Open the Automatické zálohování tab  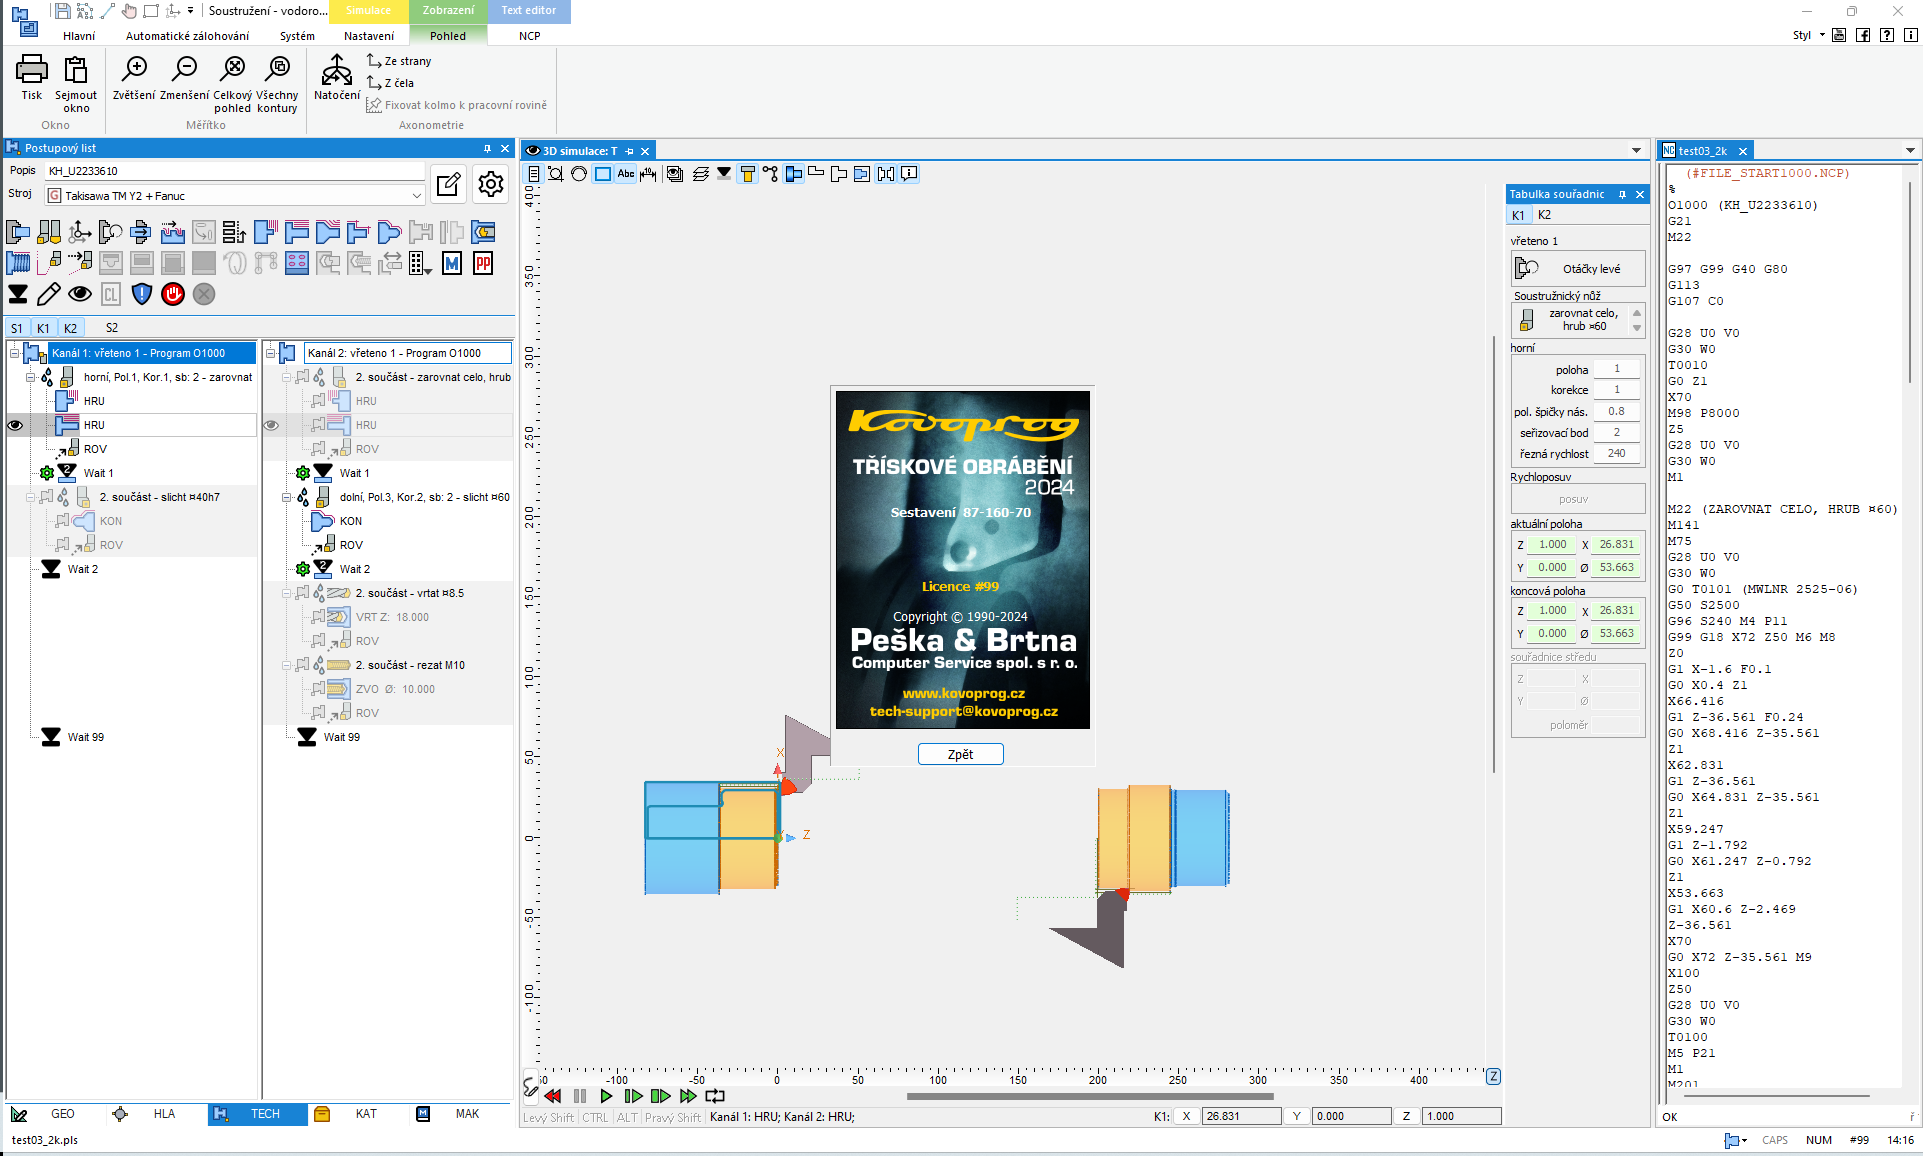(x=188, y=36)
